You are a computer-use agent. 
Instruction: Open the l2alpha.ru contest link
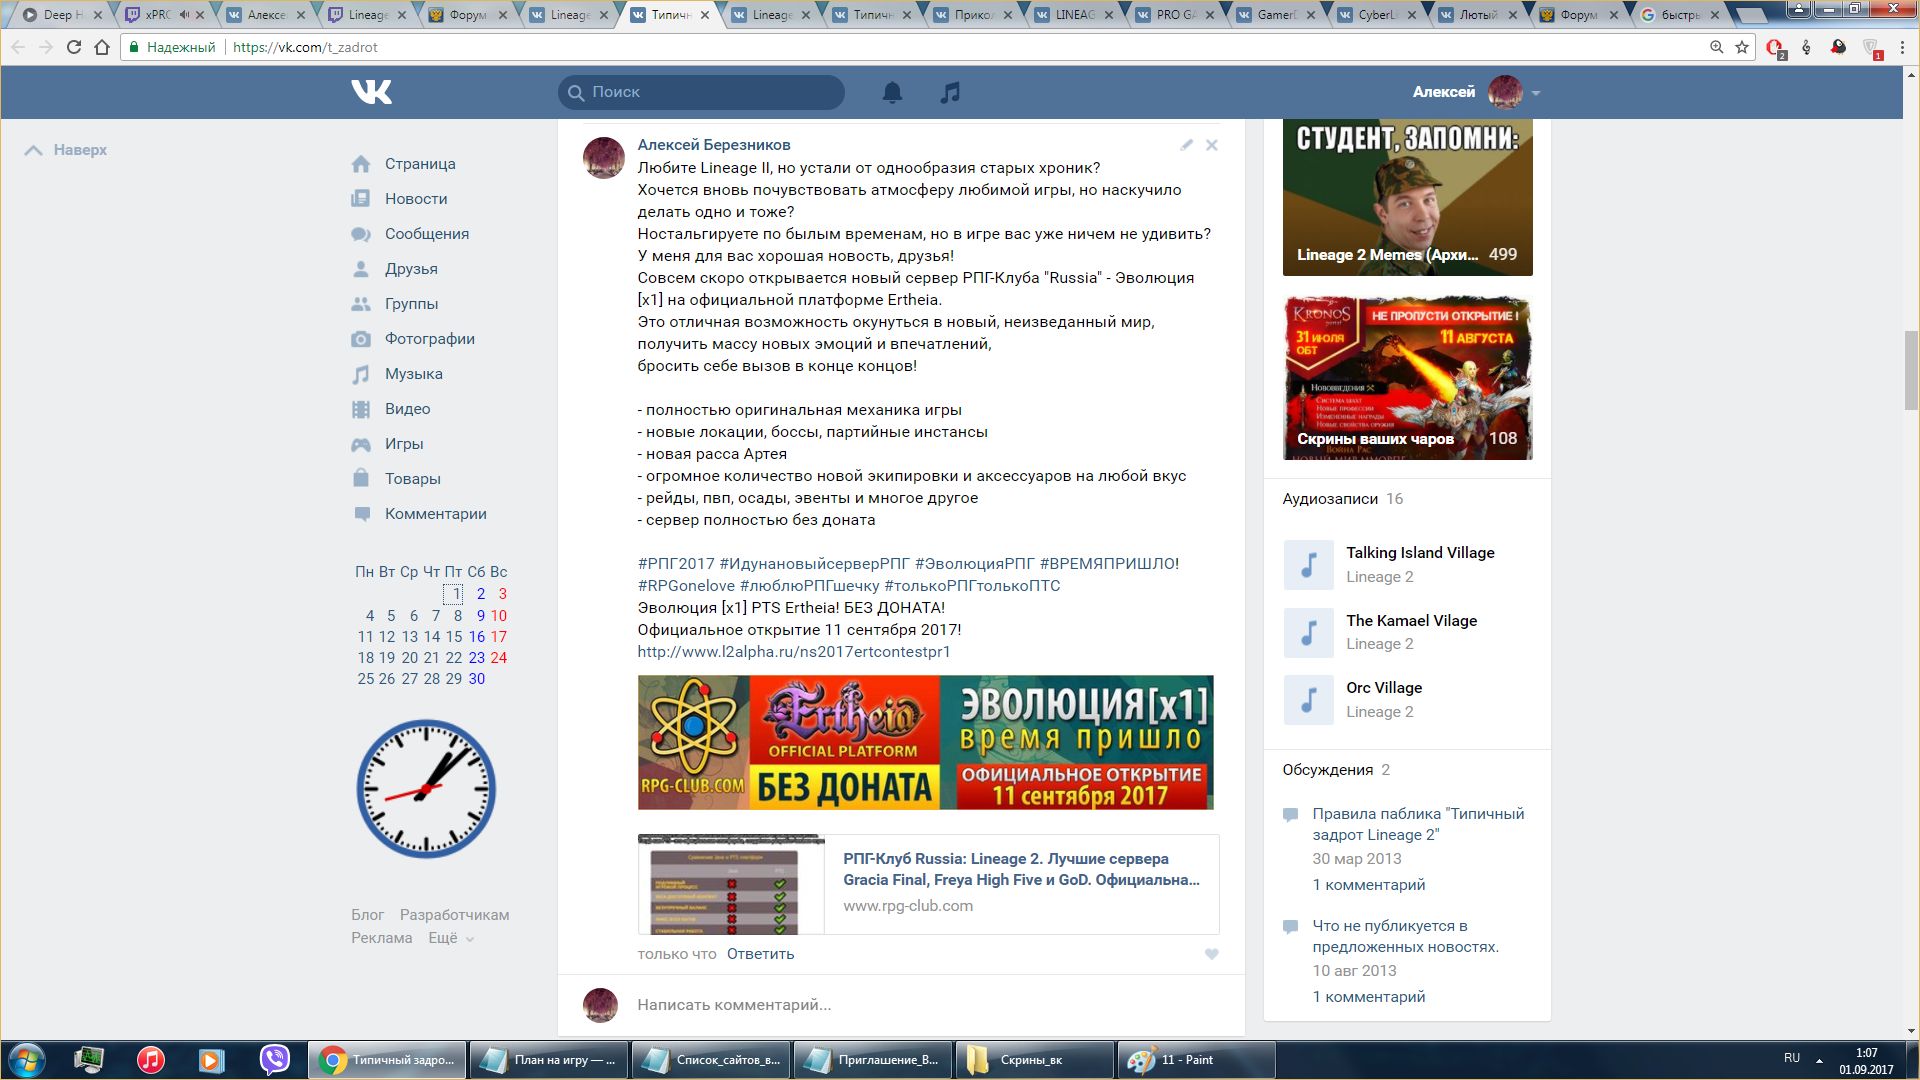click(x=794, y=652)
